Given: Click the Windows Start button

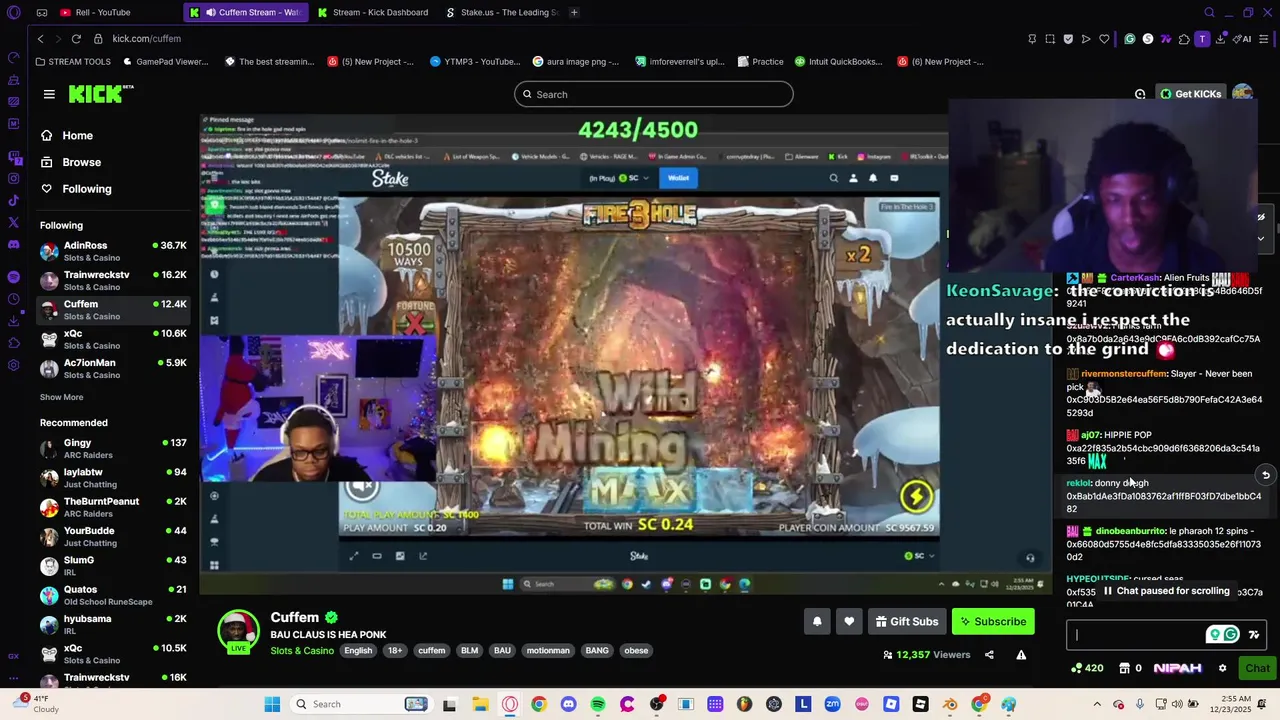Looking at the screenshot, I should (x=272, y=704).
